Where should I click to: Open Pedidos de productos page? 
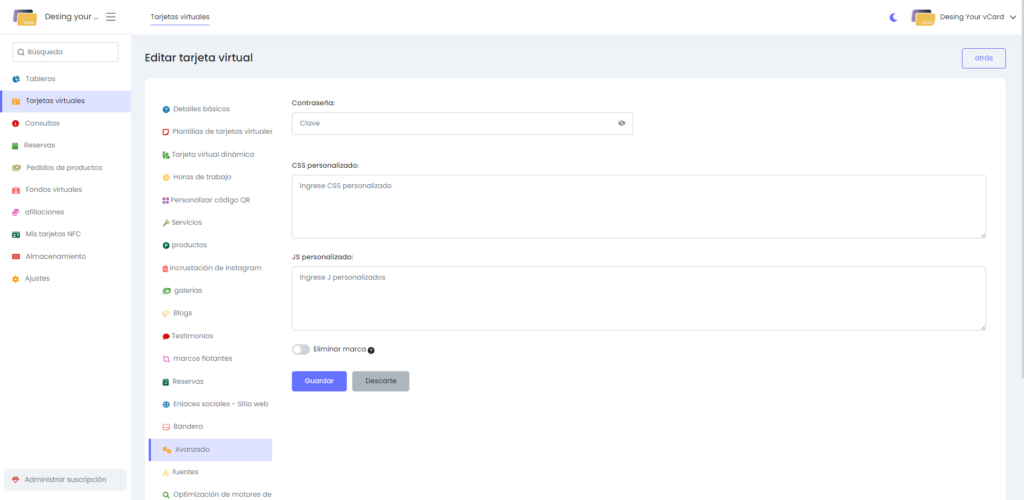click(63, 167)
